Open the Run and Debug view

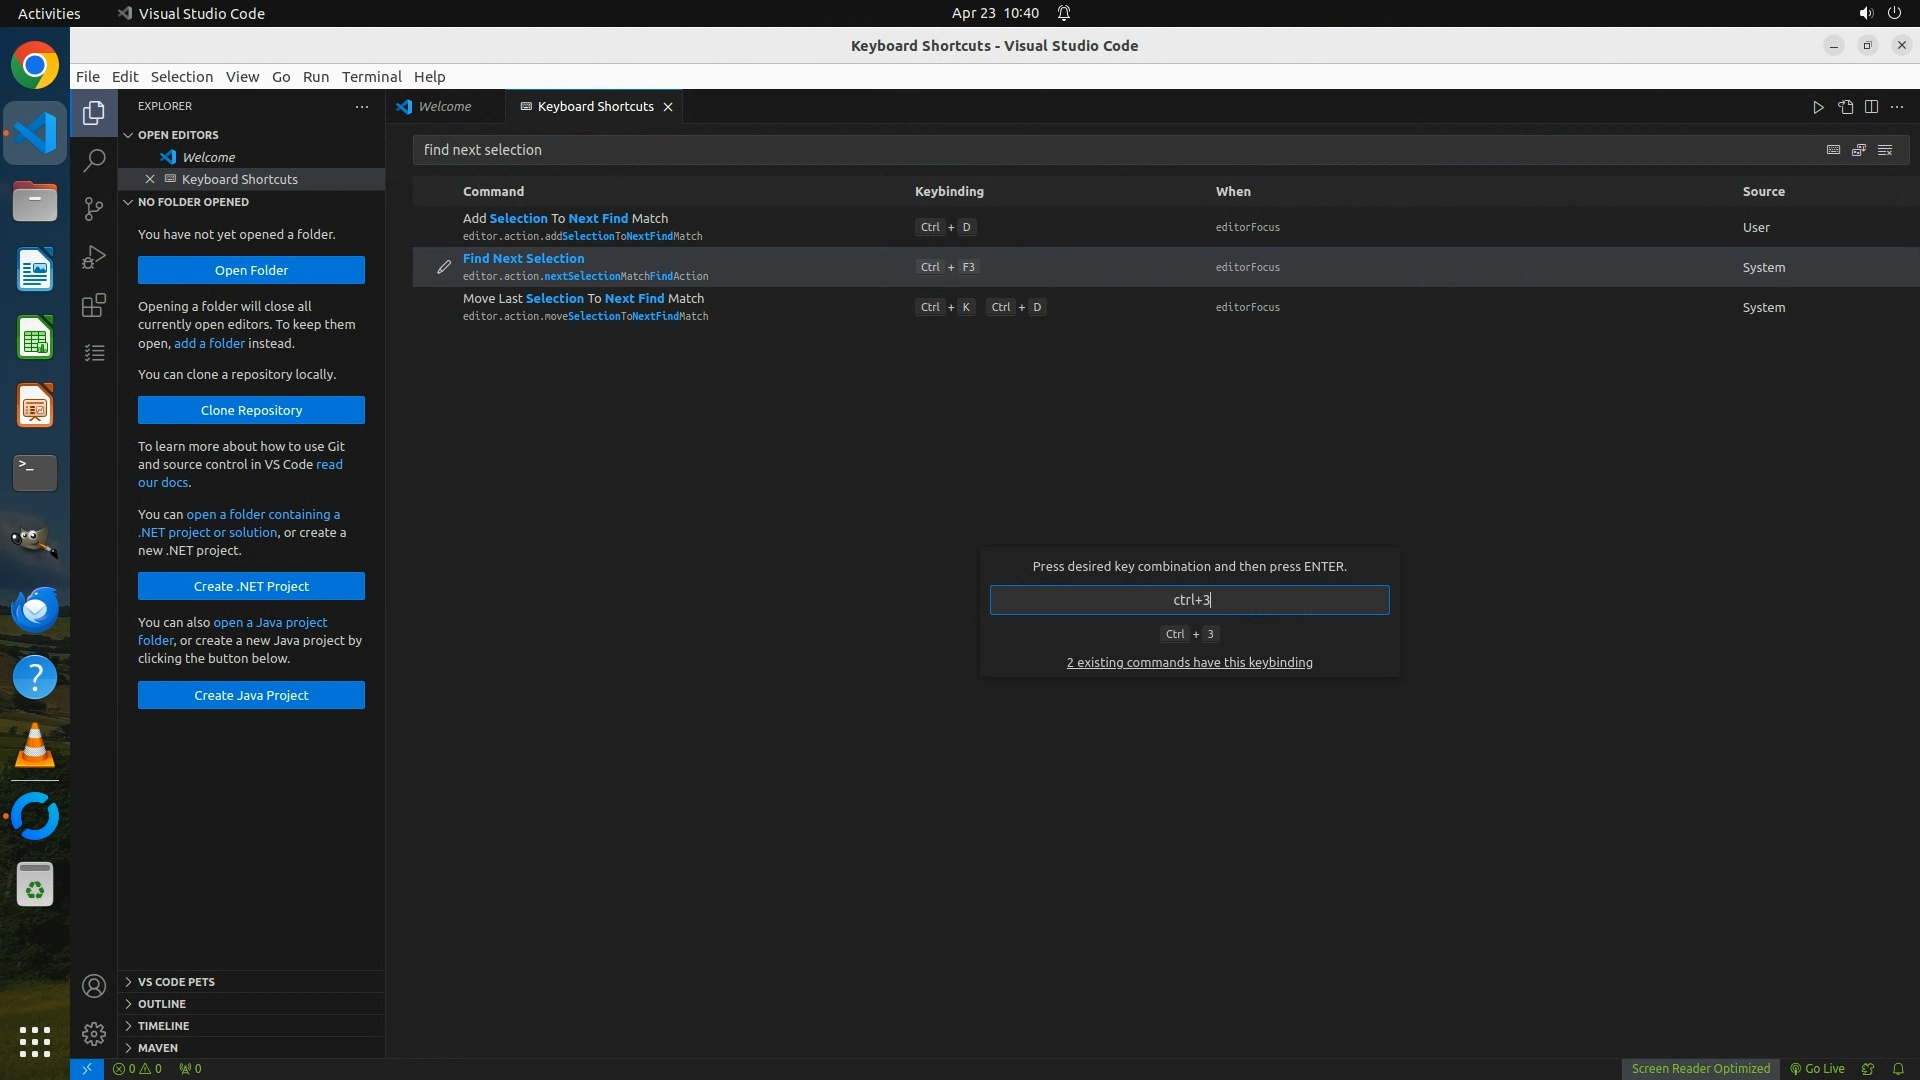(x=94, y=257)
